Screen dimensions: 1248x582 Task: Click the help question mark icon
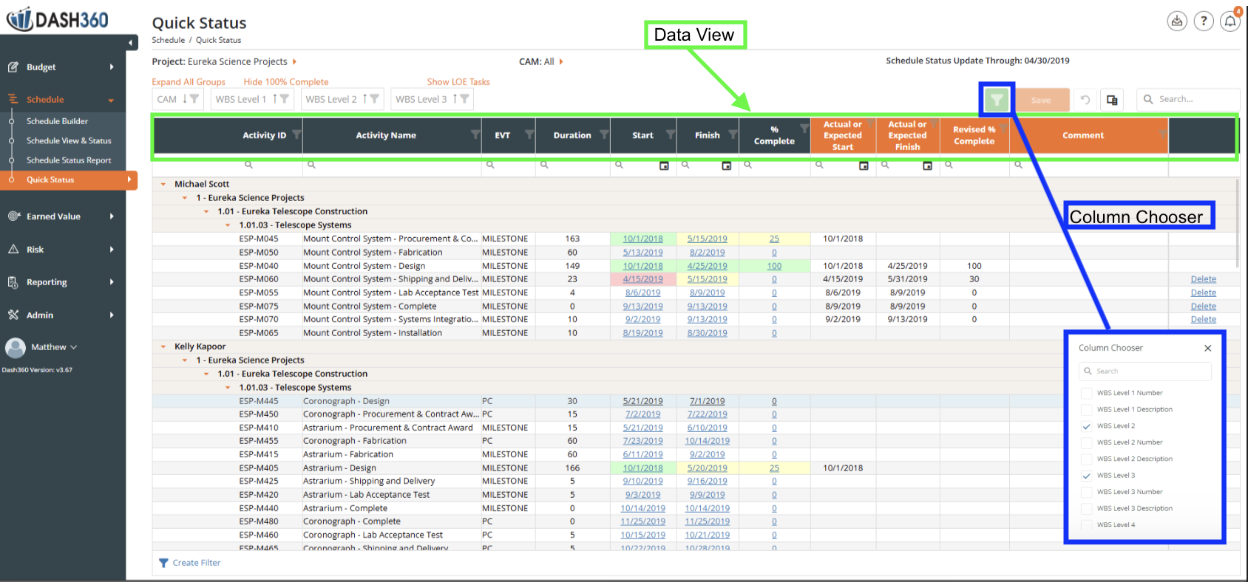tap(1204, 21)
